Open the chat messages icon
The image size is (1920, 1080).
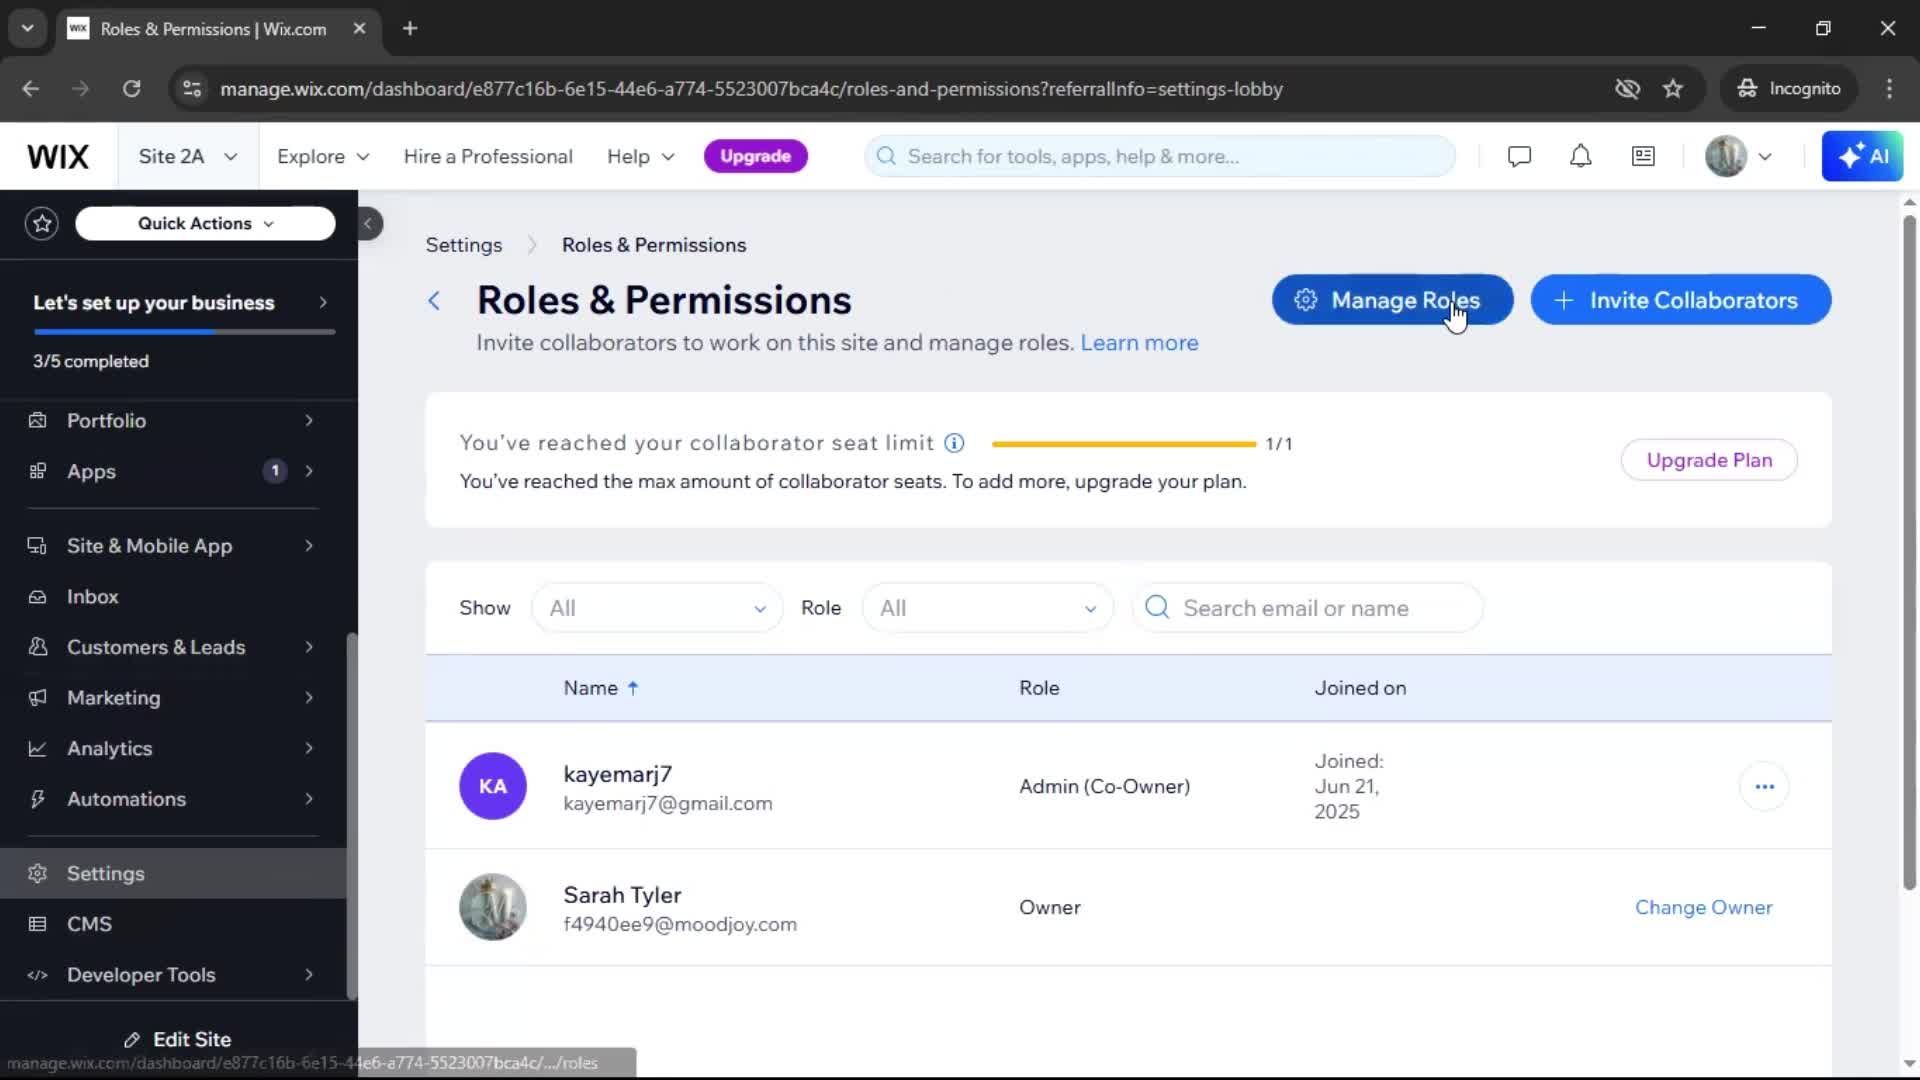[1519, 156]
